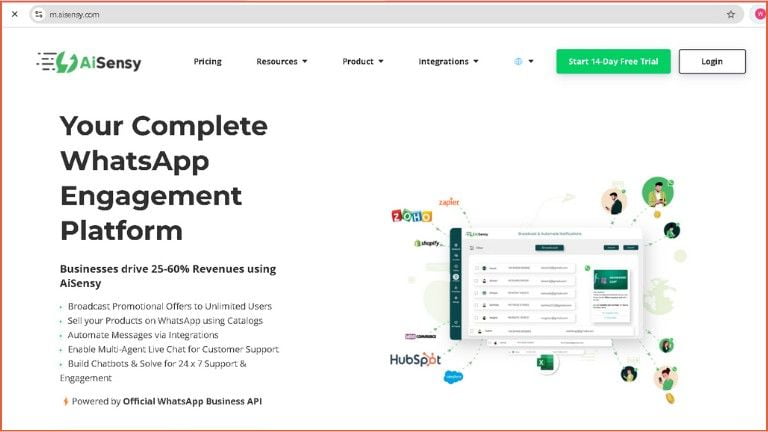Viewport: 768px width, 432px height.
Task: Click 'Automate Messages via Integrations' bullet
Action: 143,335
